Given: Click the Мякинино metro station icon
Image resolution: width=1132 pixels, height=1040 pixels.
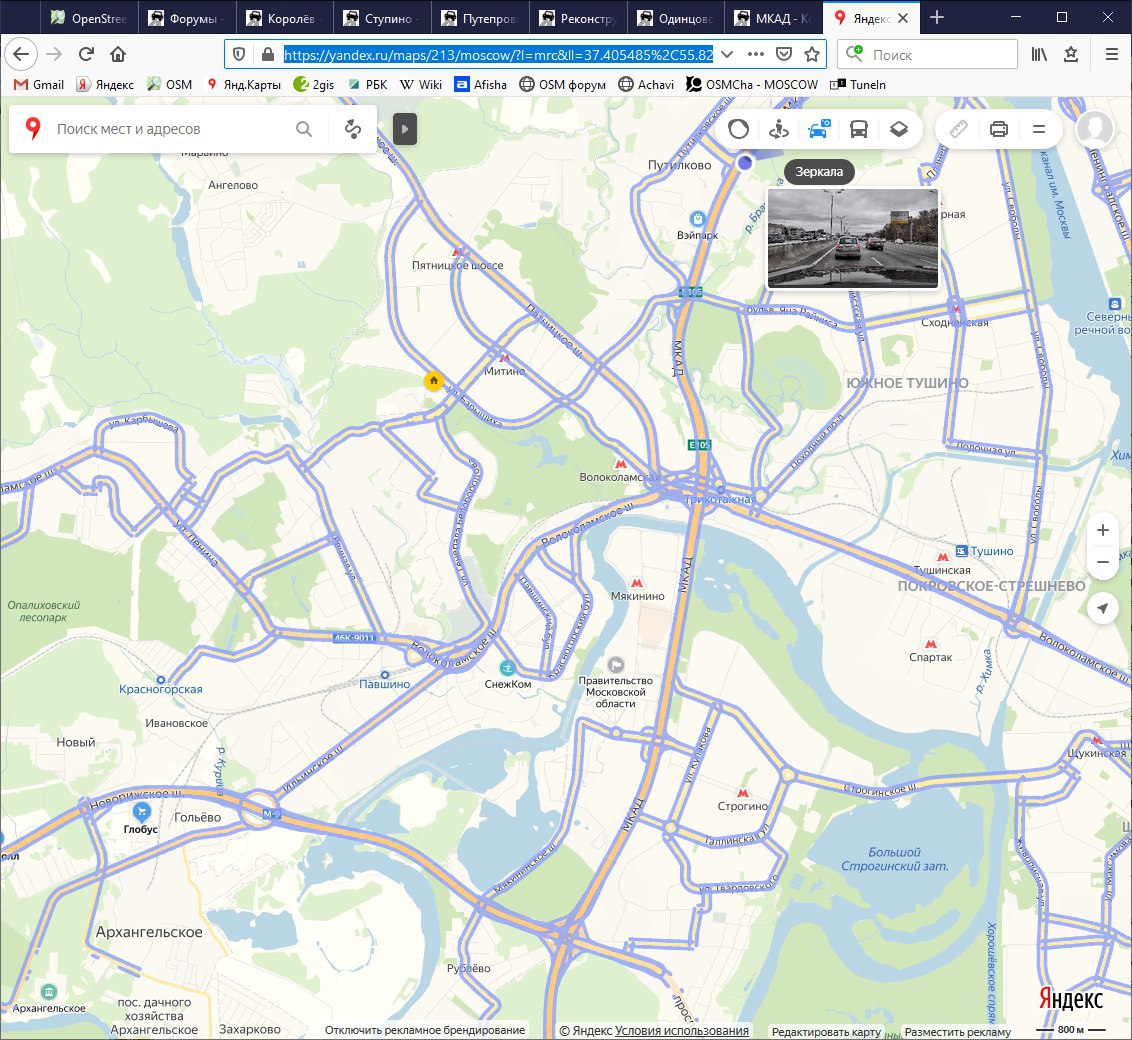Looking at the screenshot, I should point(637,582).
